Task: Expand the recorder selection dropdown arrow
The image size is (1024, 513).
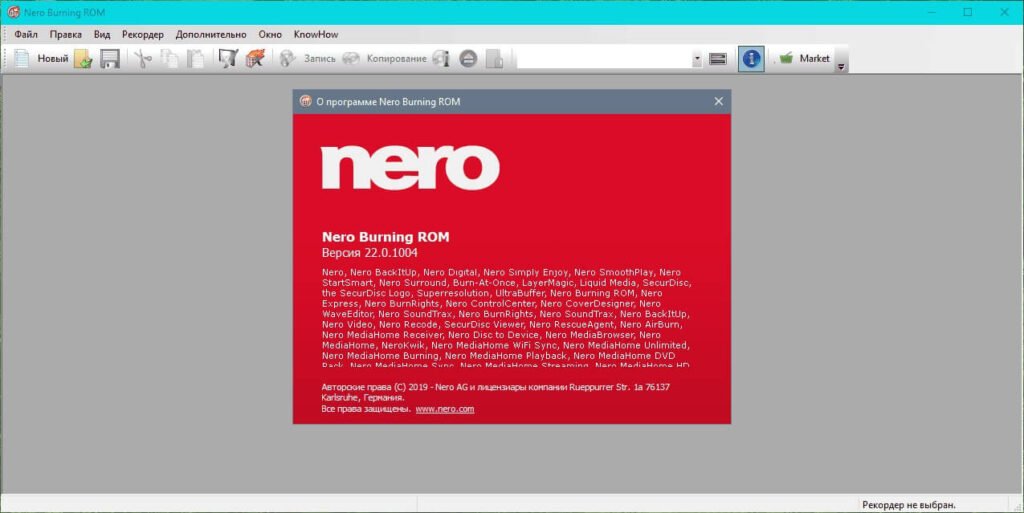Action: pos(697,59)
